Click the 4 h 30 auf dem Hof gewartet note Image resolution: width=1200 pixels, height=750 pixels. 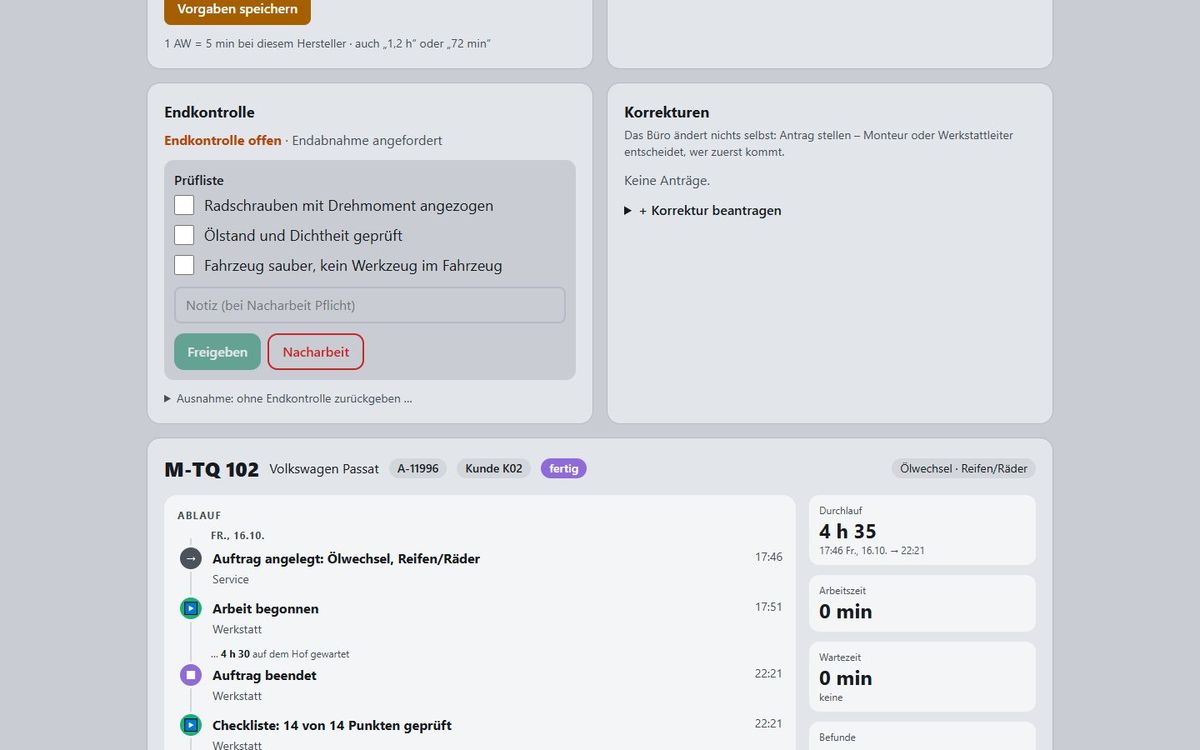280,654
